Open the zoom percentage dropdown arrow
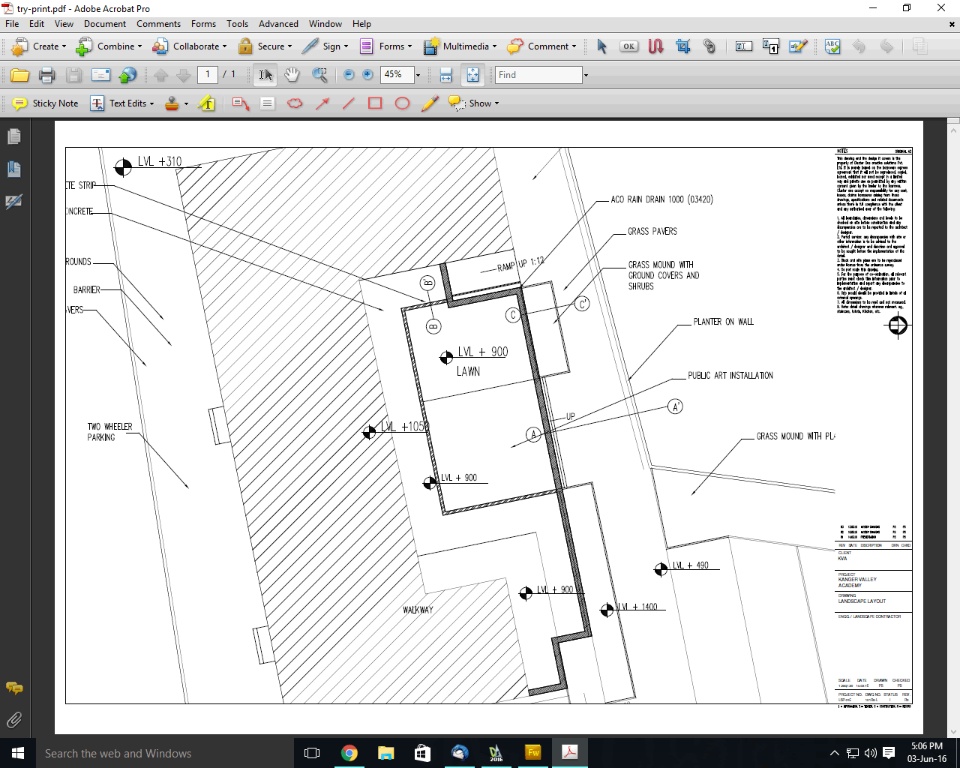The image size is (960, 768). (418, 75)
